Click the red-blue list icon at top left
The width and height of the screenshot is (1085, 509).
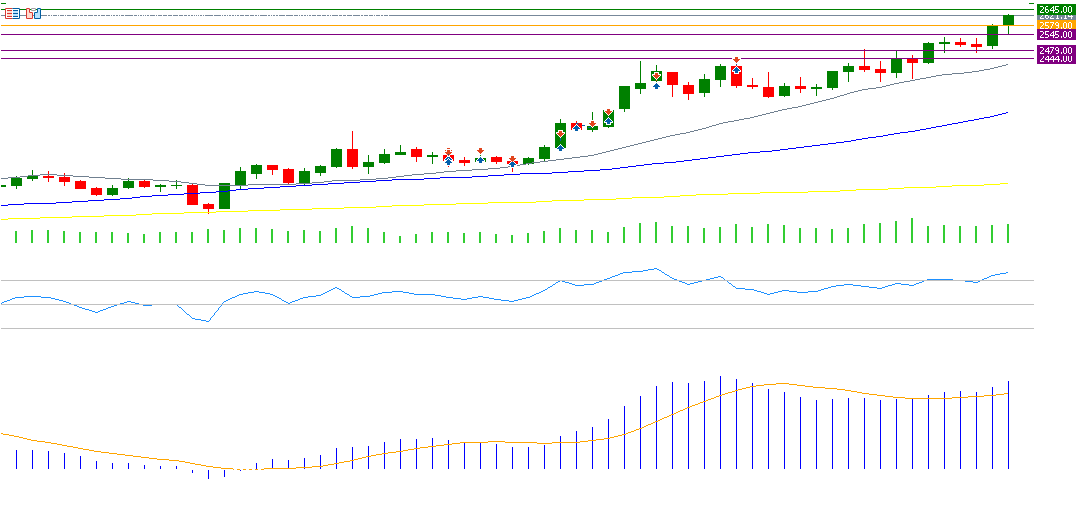tap(13, 14)
